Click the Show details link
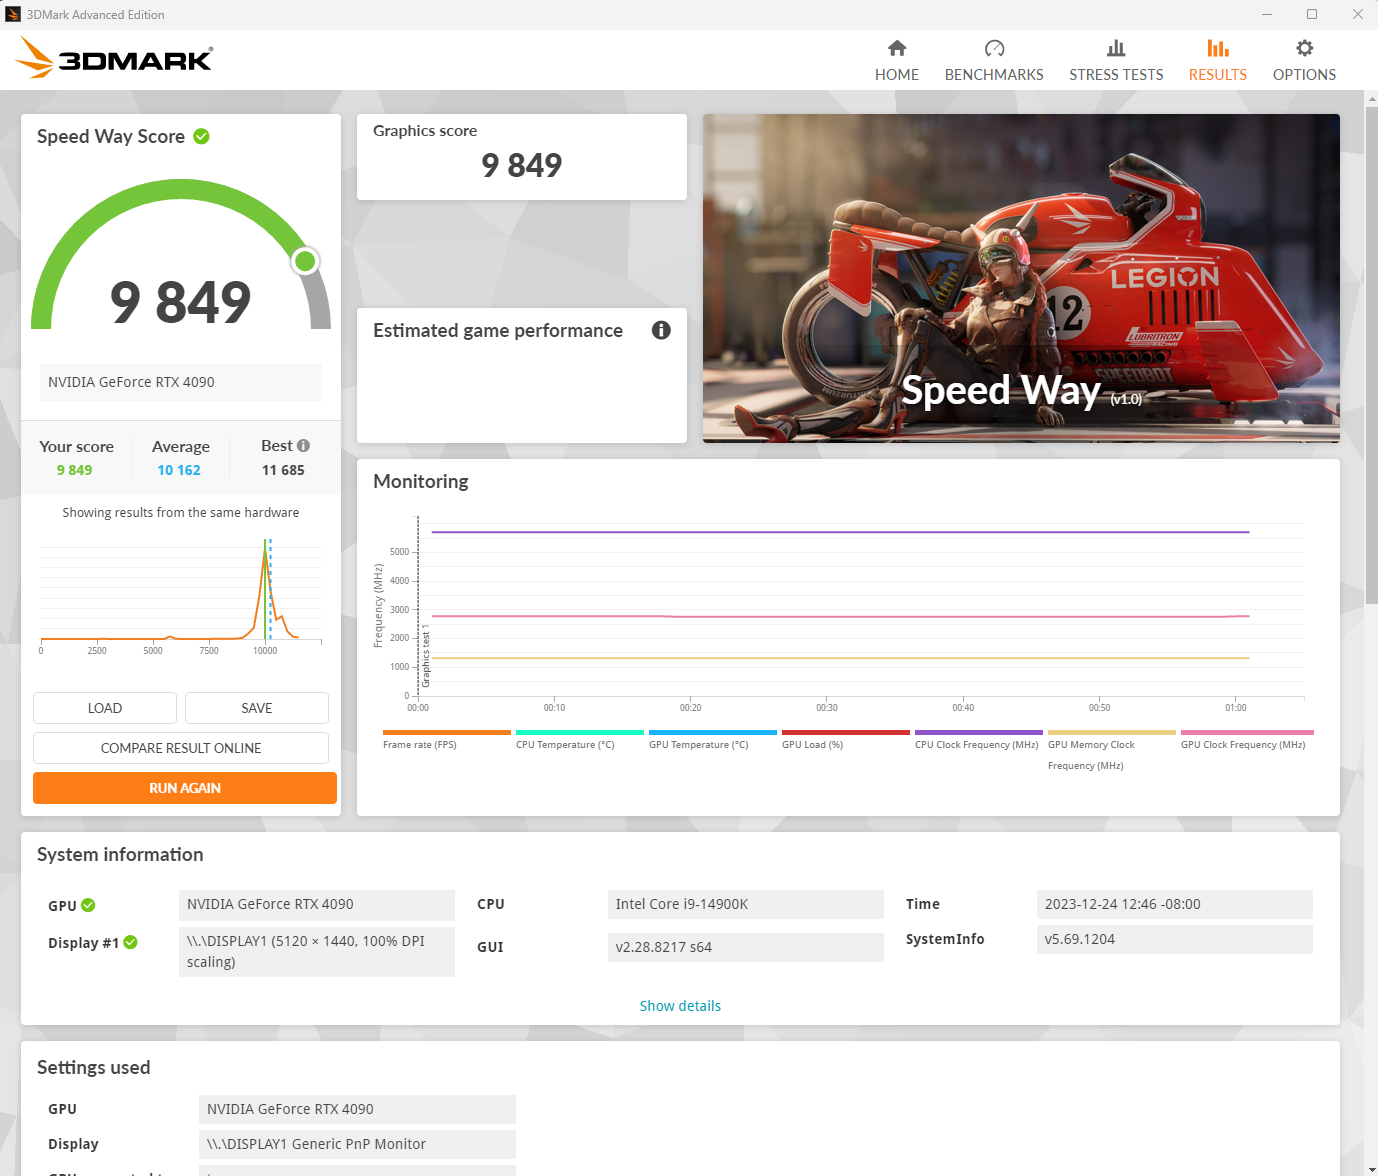 coord(680,1006)
